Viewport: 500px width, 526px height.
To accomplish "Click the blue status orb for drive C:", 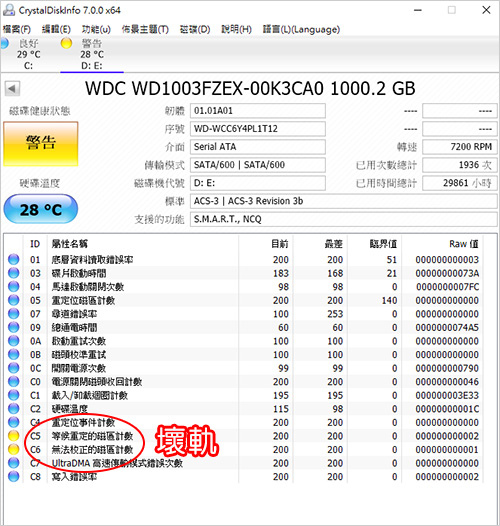I will click(x=4, y=44).
